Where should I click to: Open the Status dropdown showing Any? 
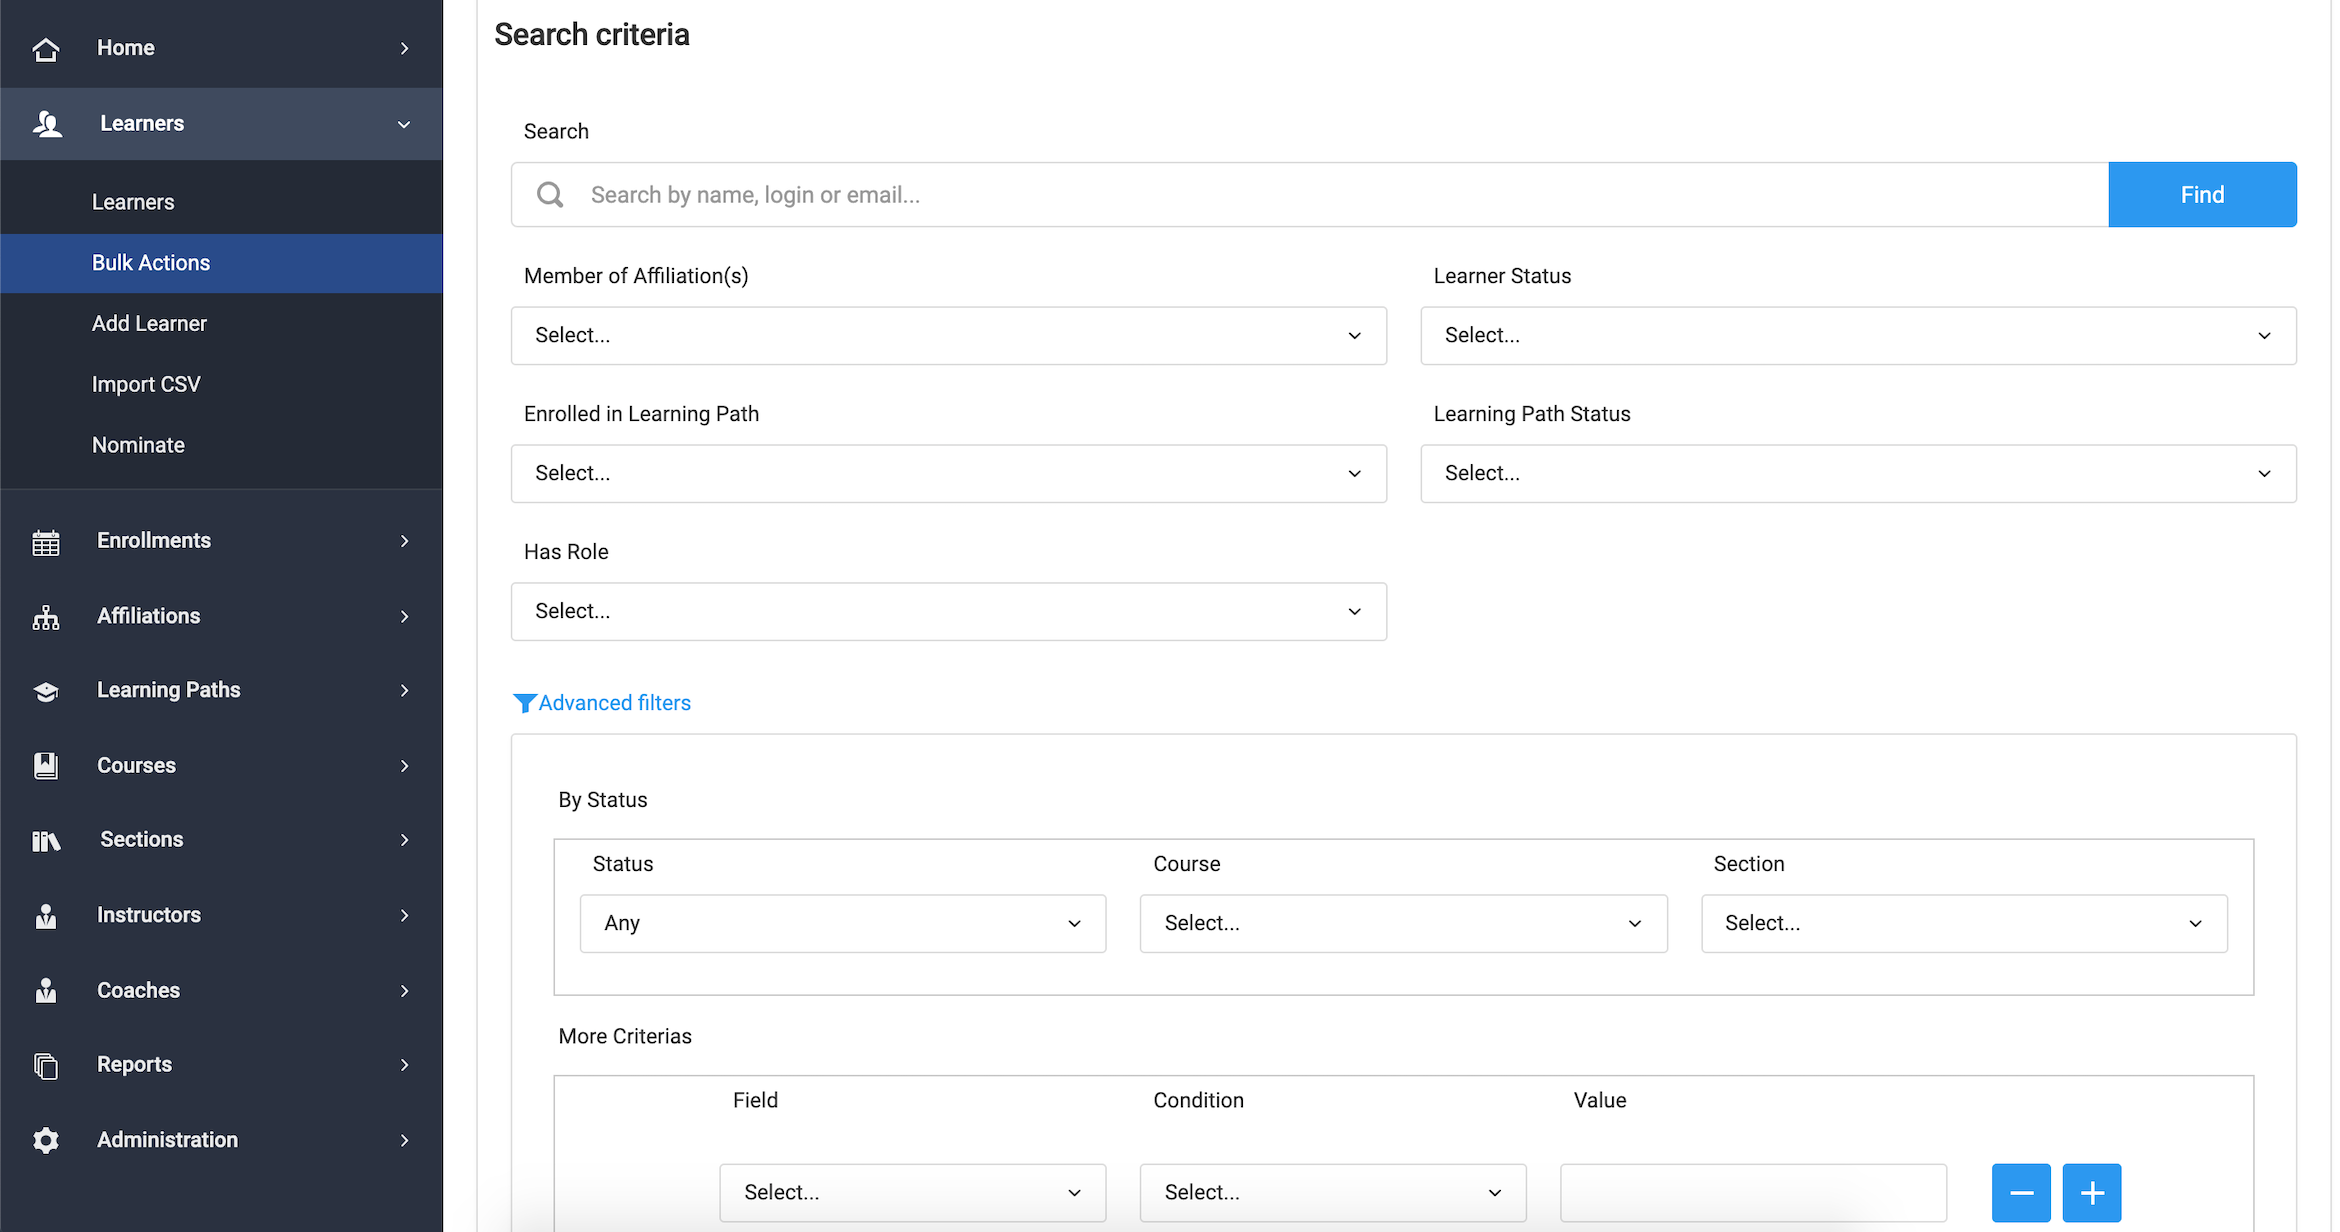pos(843,924)
